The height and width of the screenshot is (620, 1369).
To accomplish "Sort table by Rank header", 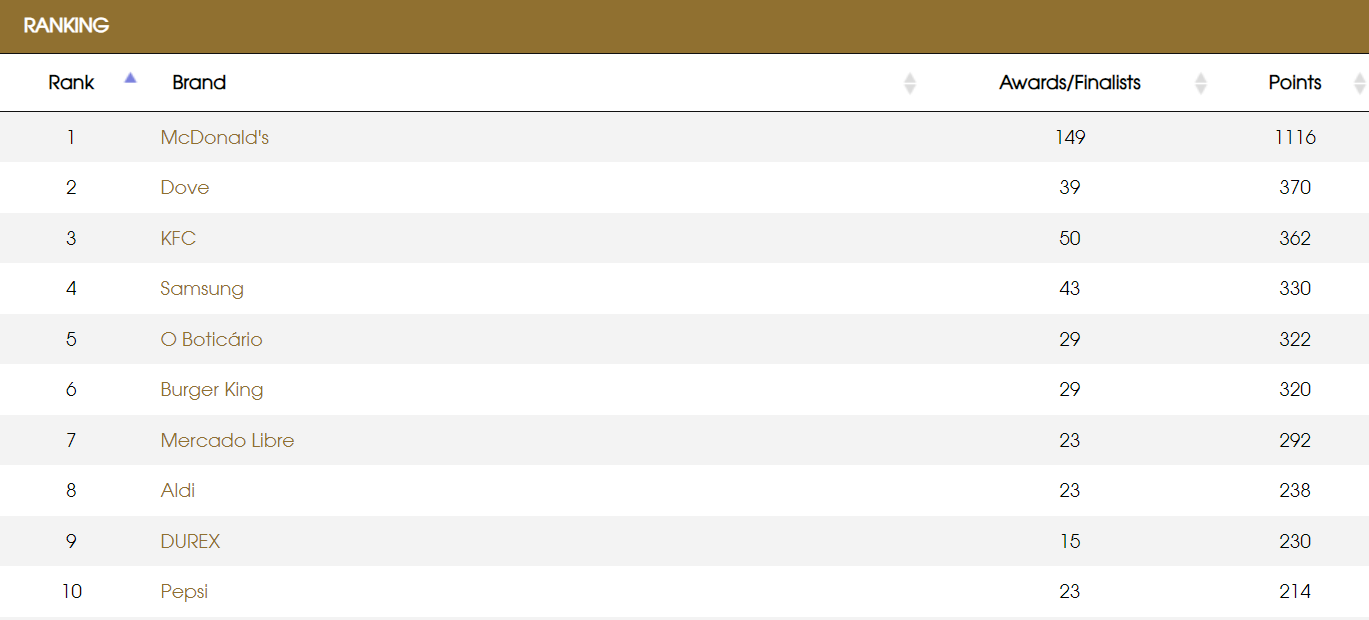I will 71,83.
